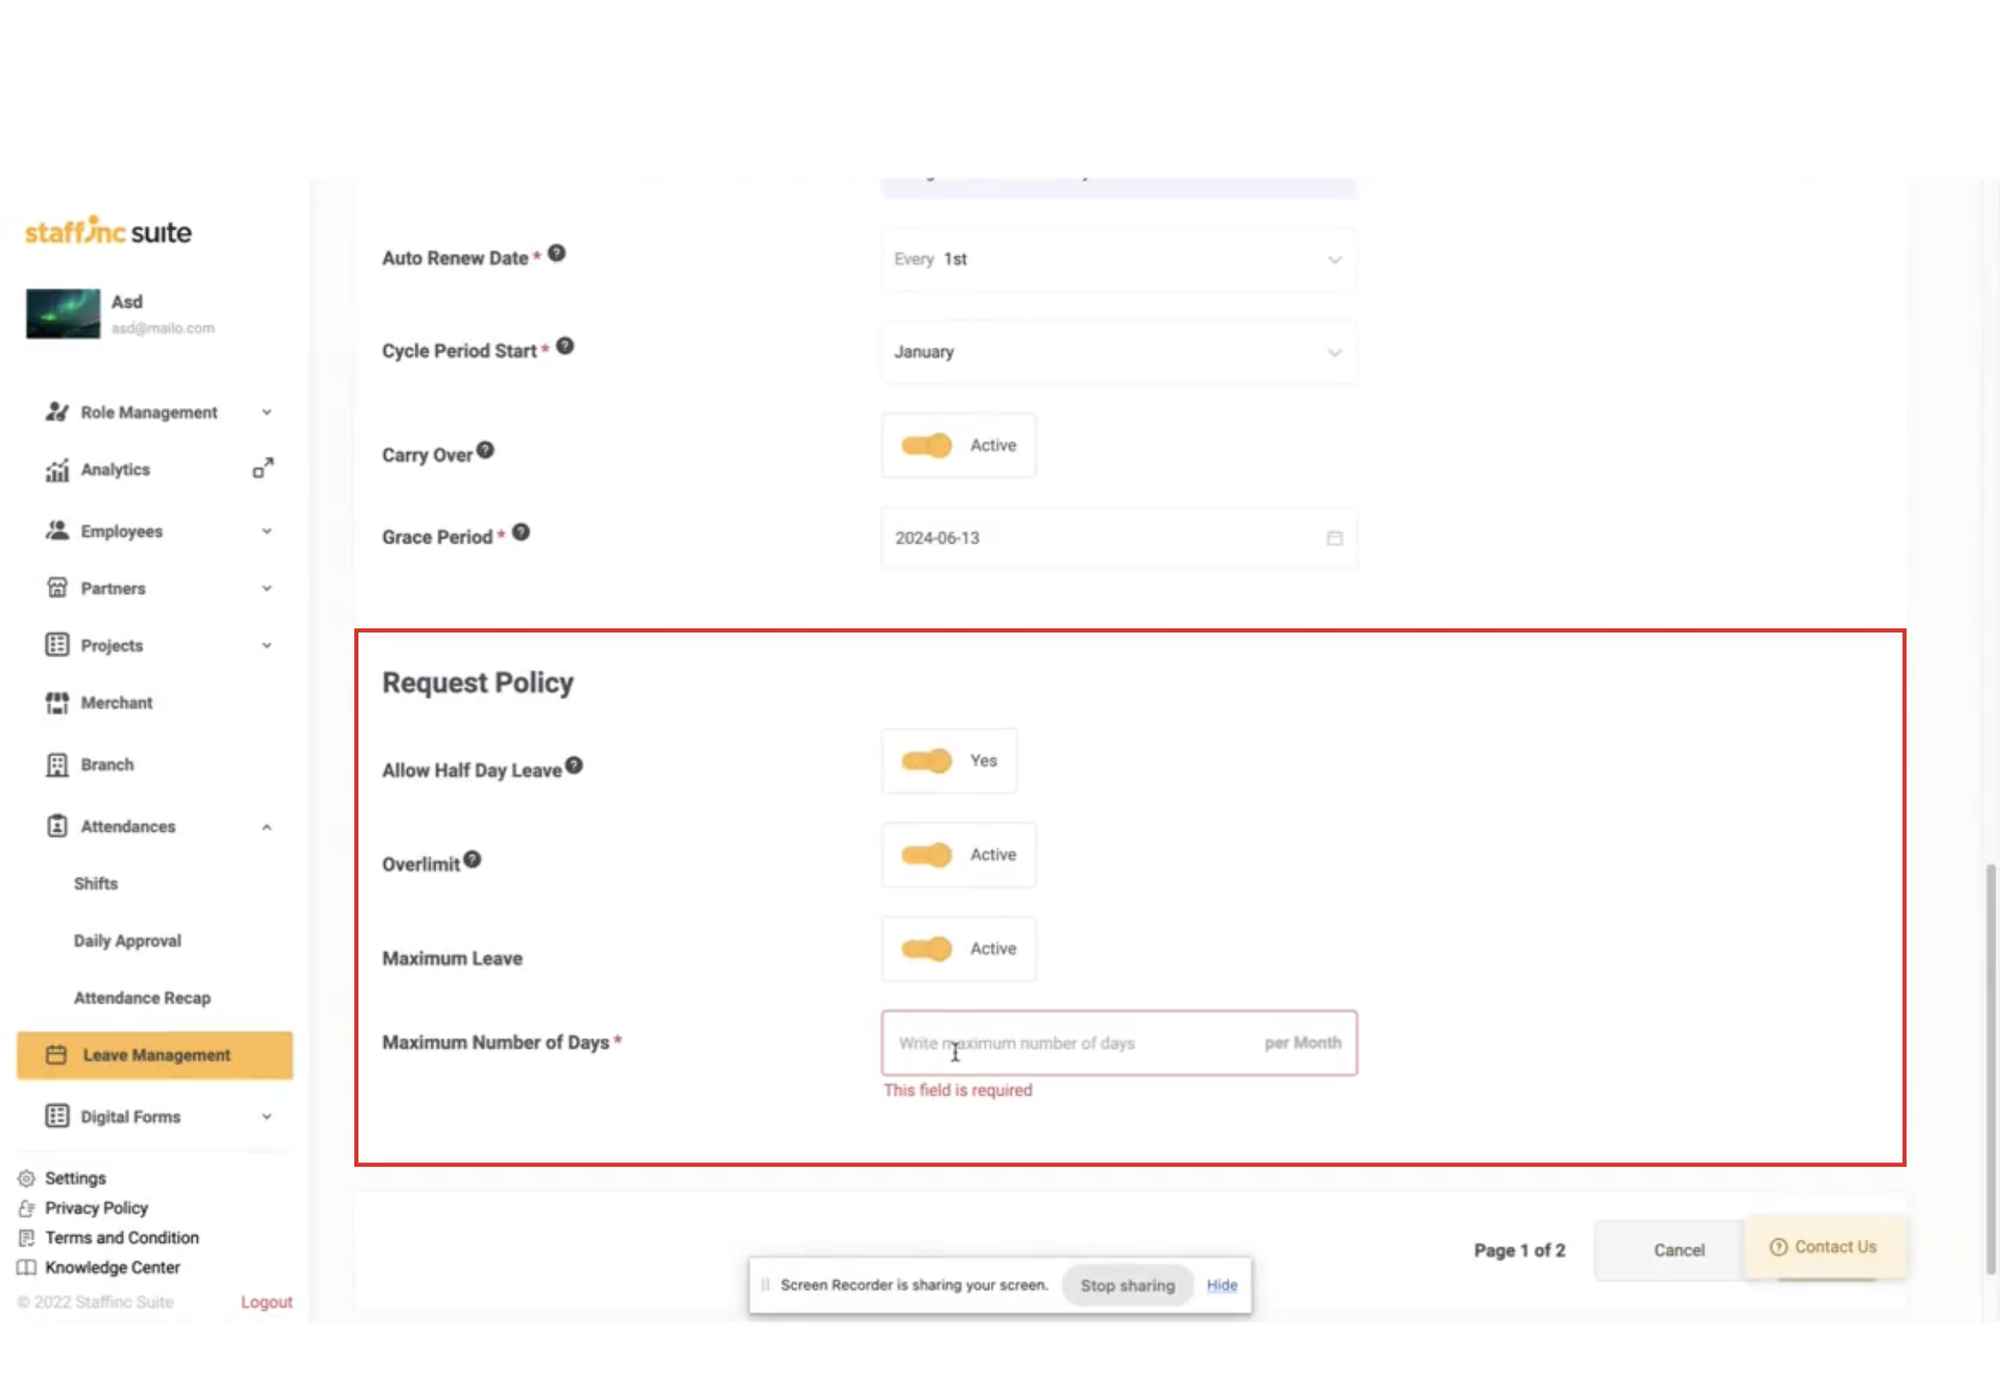Click the Cancel button
The width and height of the screenshot is (2000, 1397).
click(1678, 1250)
